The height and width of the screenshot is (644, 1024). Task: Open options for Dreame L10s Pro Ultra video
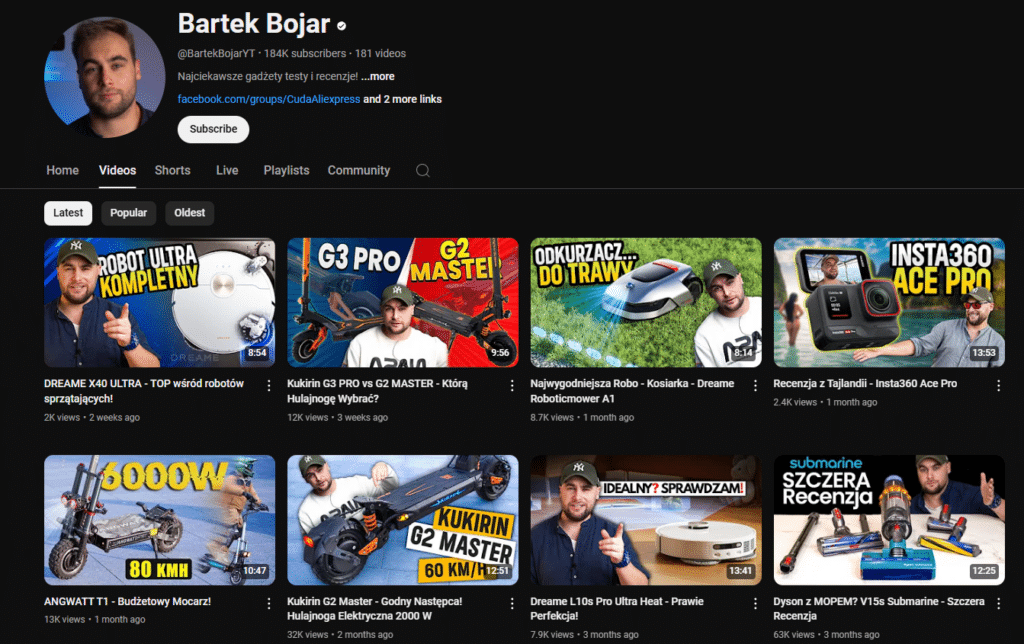[755, 603]
